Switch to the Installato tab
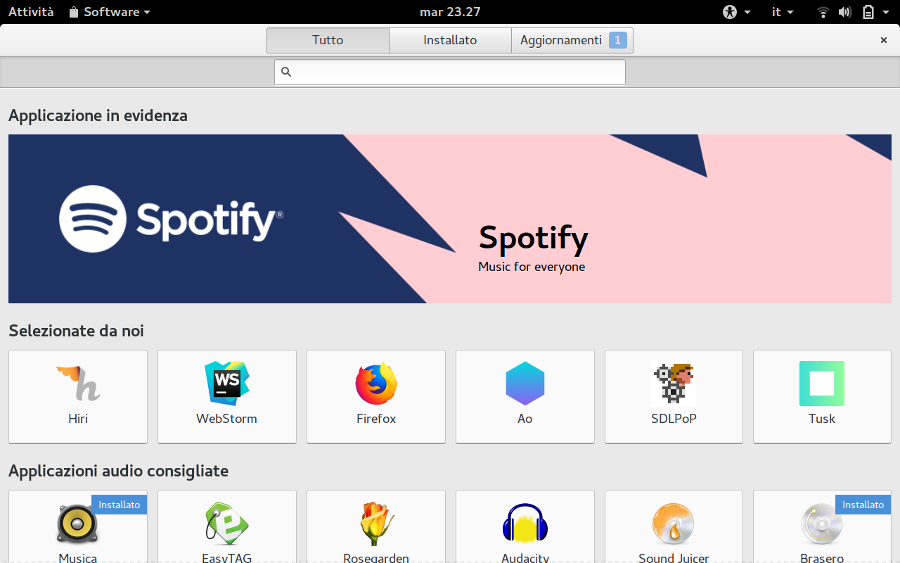This screenshot has height=563, width=900. (x=450, y=40)
